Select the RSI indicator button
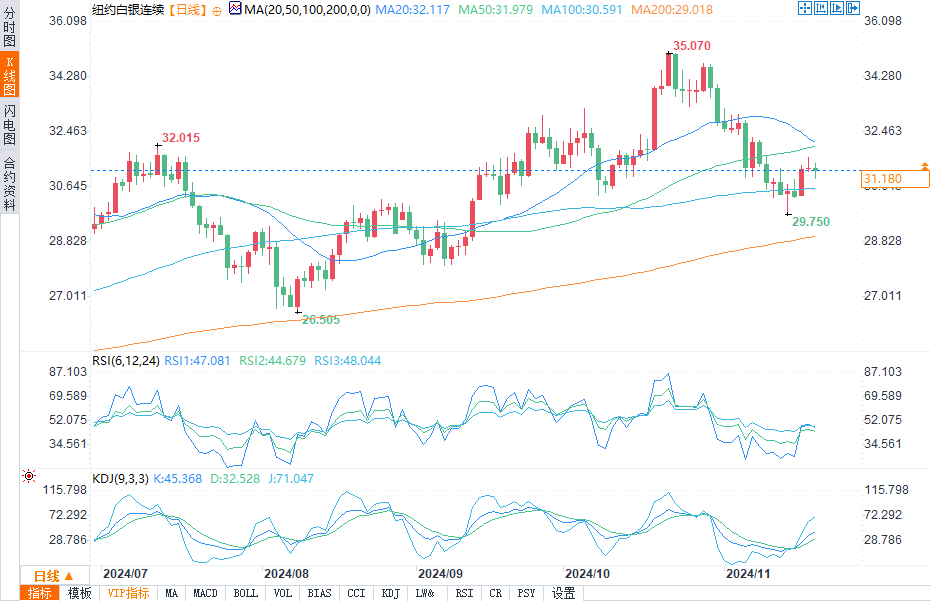Viewport: 931px width, 601px height. [464, 593]
